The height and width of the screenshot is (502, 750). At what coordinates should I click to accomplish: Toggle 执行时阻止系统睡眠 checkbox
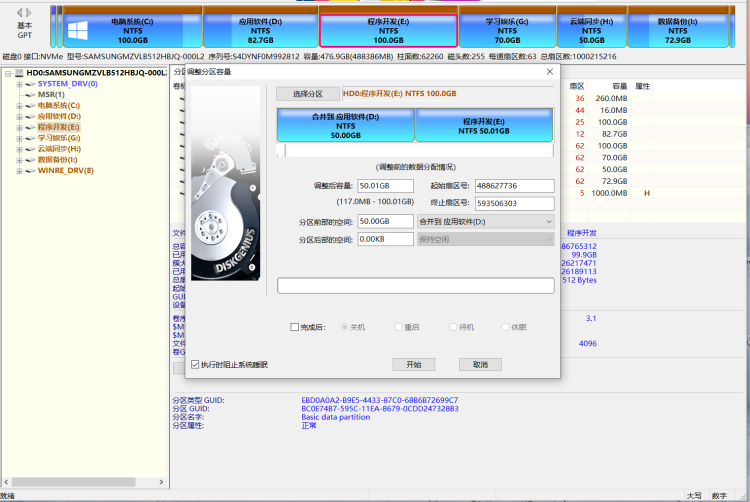(195, 365)
